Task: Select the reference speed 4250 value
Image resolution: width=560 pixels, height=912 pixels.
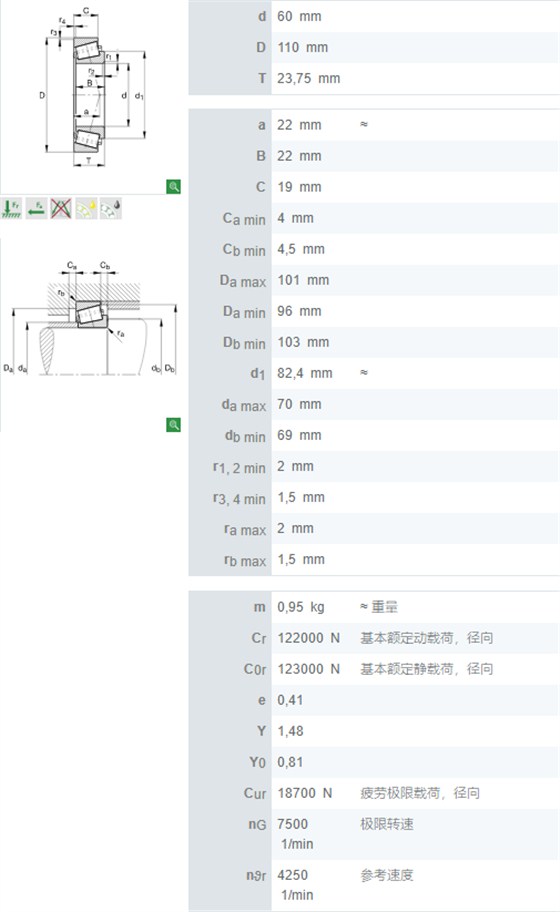Action: click(293, 875)
